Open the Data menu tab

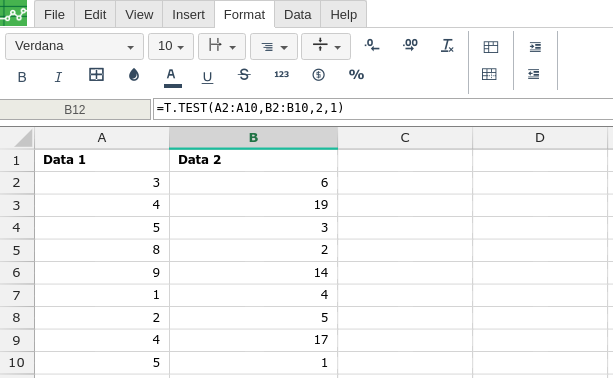coord(298,14)
